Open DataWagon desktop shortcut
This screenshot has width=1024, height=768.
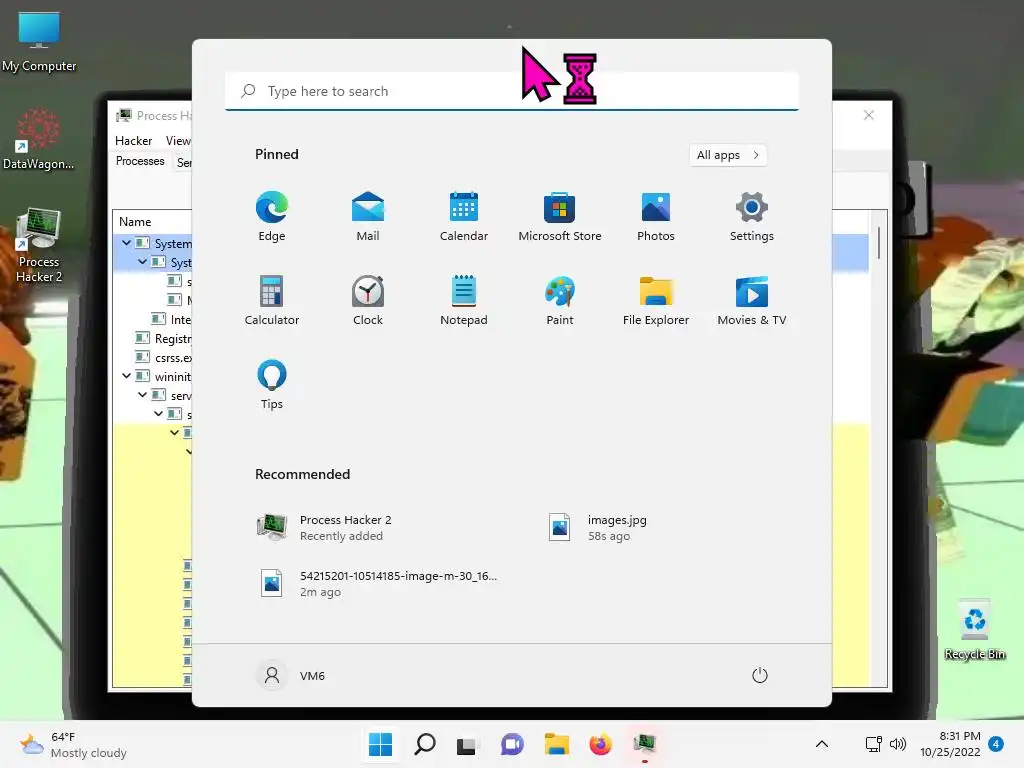tap(39, 139)
